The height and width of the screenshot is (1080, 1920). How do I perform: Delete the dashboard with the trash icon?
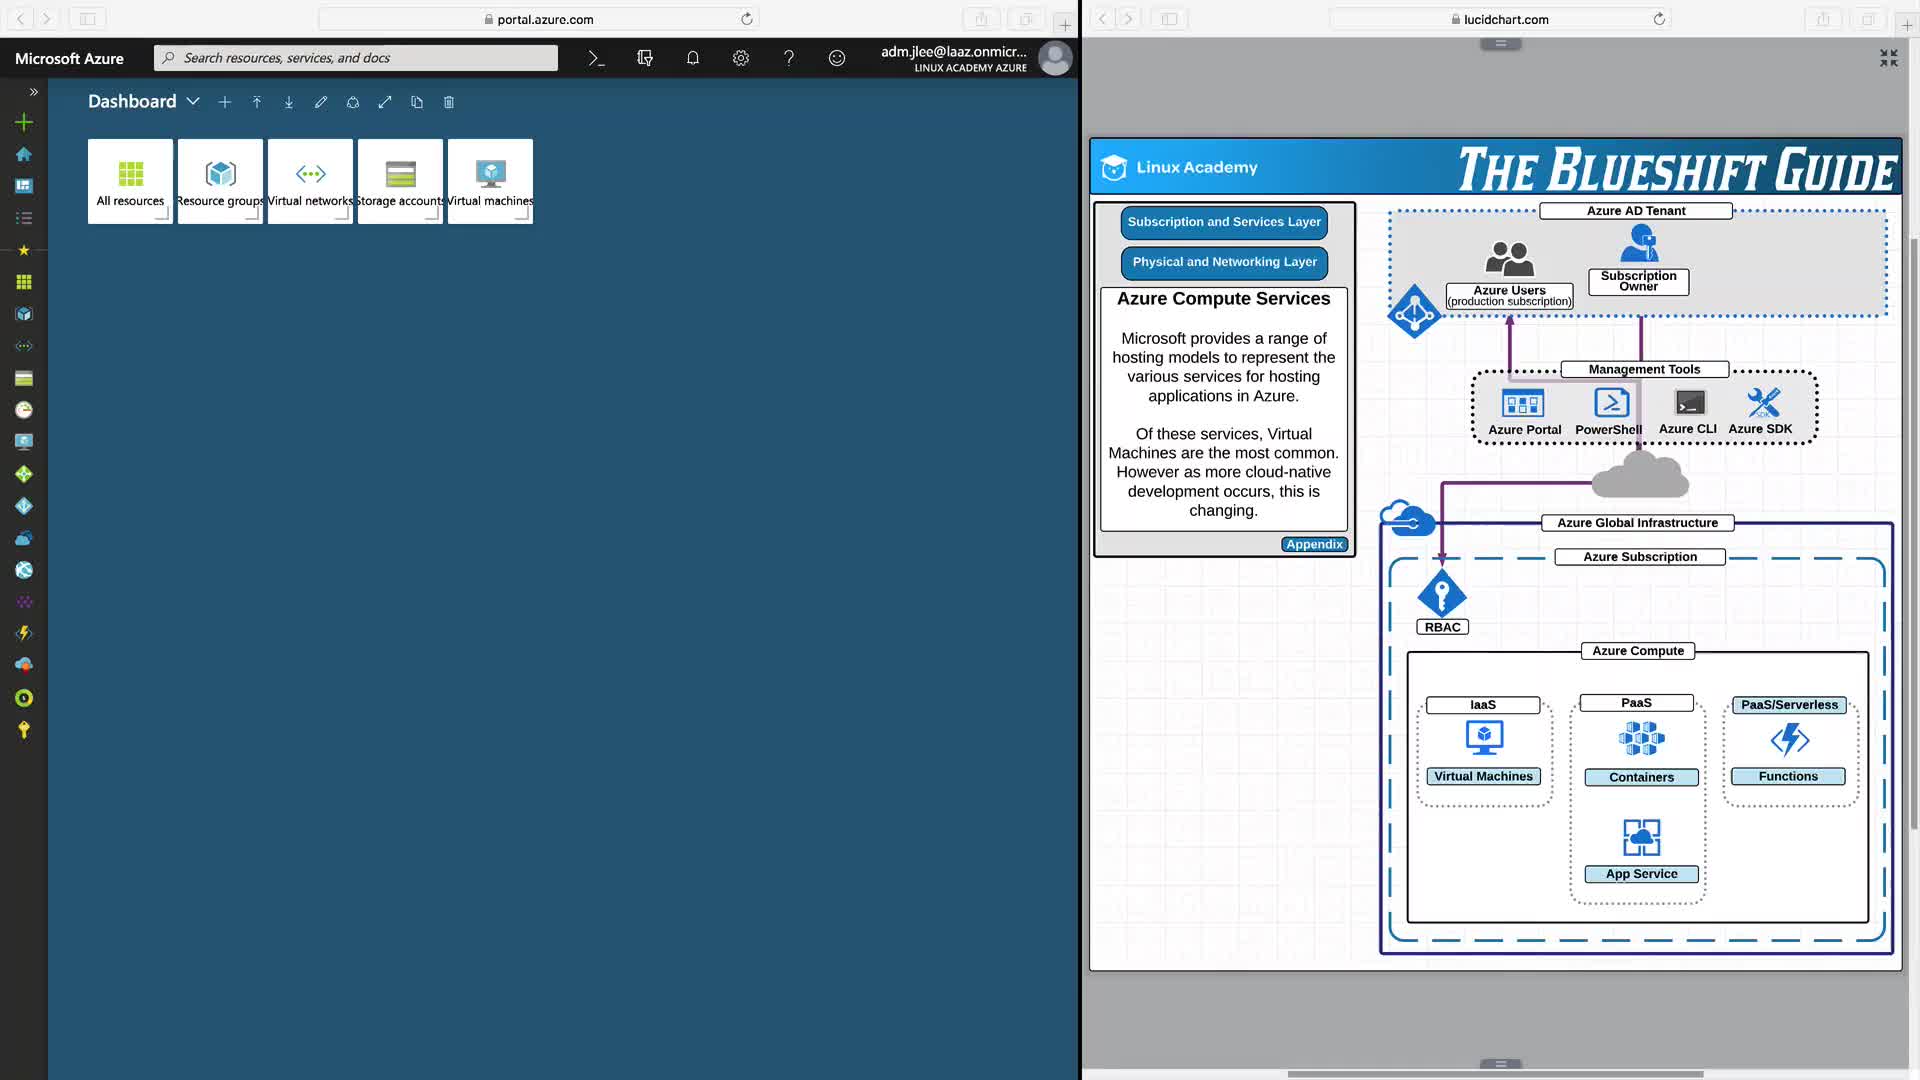click(x=449, y=102)
